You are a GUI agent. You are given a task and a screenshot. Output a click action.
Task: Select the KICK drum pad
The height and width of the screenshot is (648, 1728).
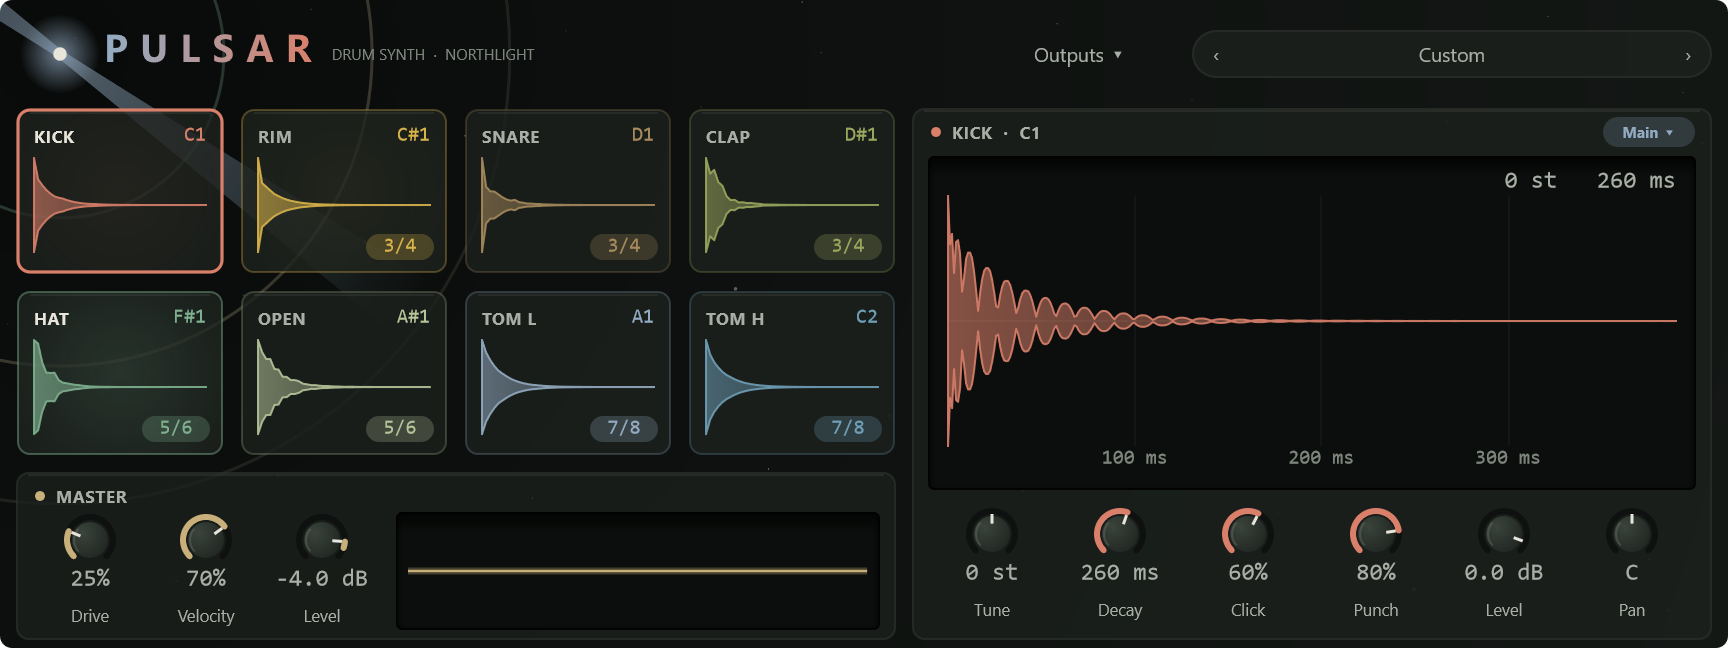pos(120,191)
